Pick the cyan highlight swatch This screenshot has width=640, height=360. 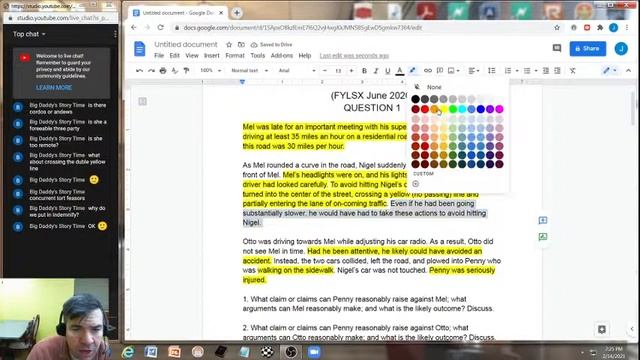462,109
